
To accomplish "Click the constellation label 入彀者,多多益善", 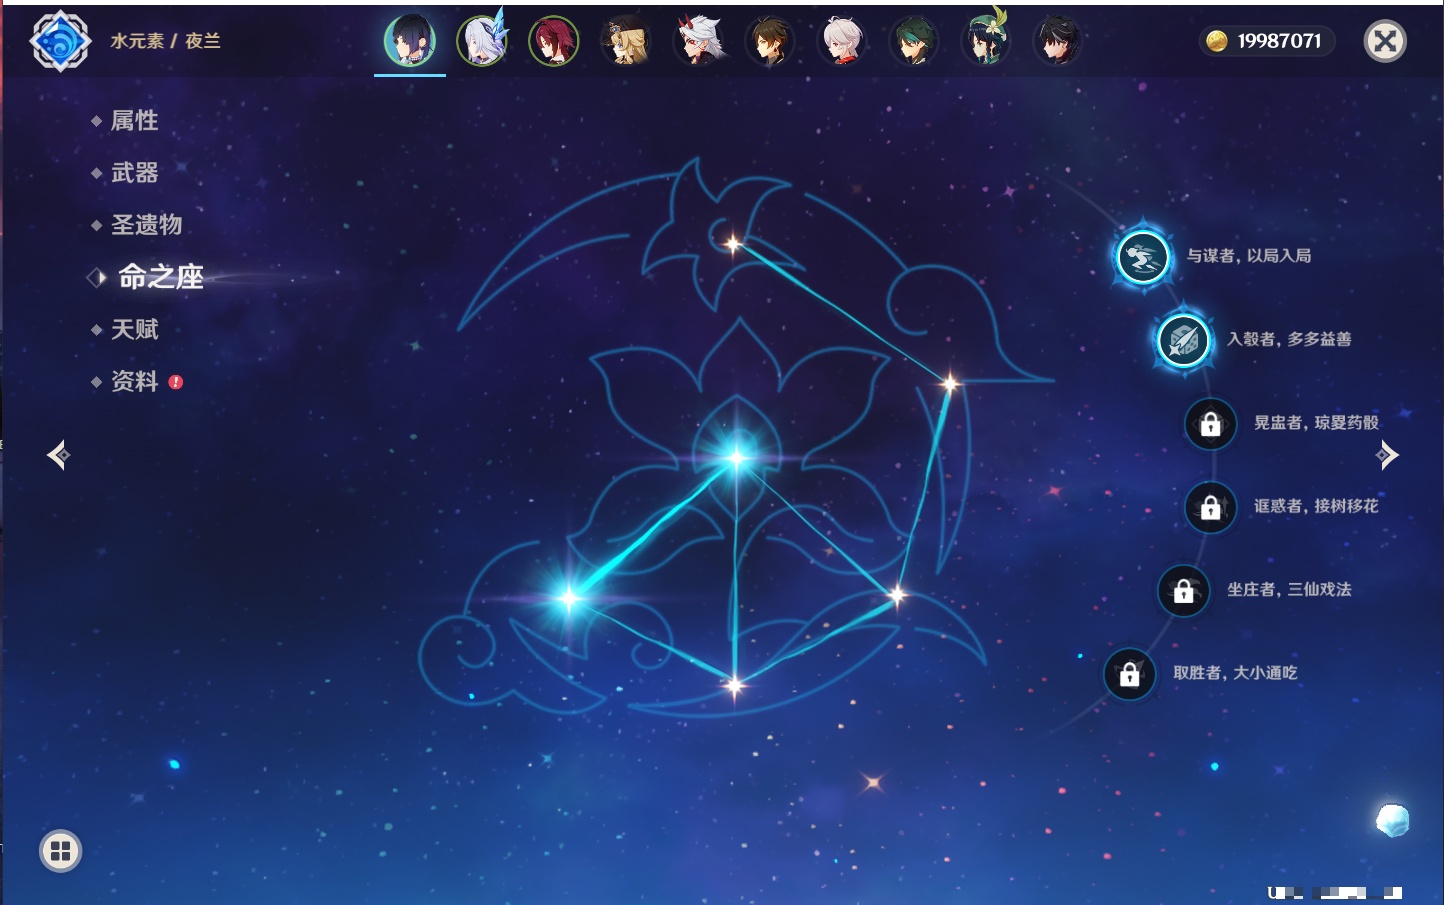I will click(1289, 339).
